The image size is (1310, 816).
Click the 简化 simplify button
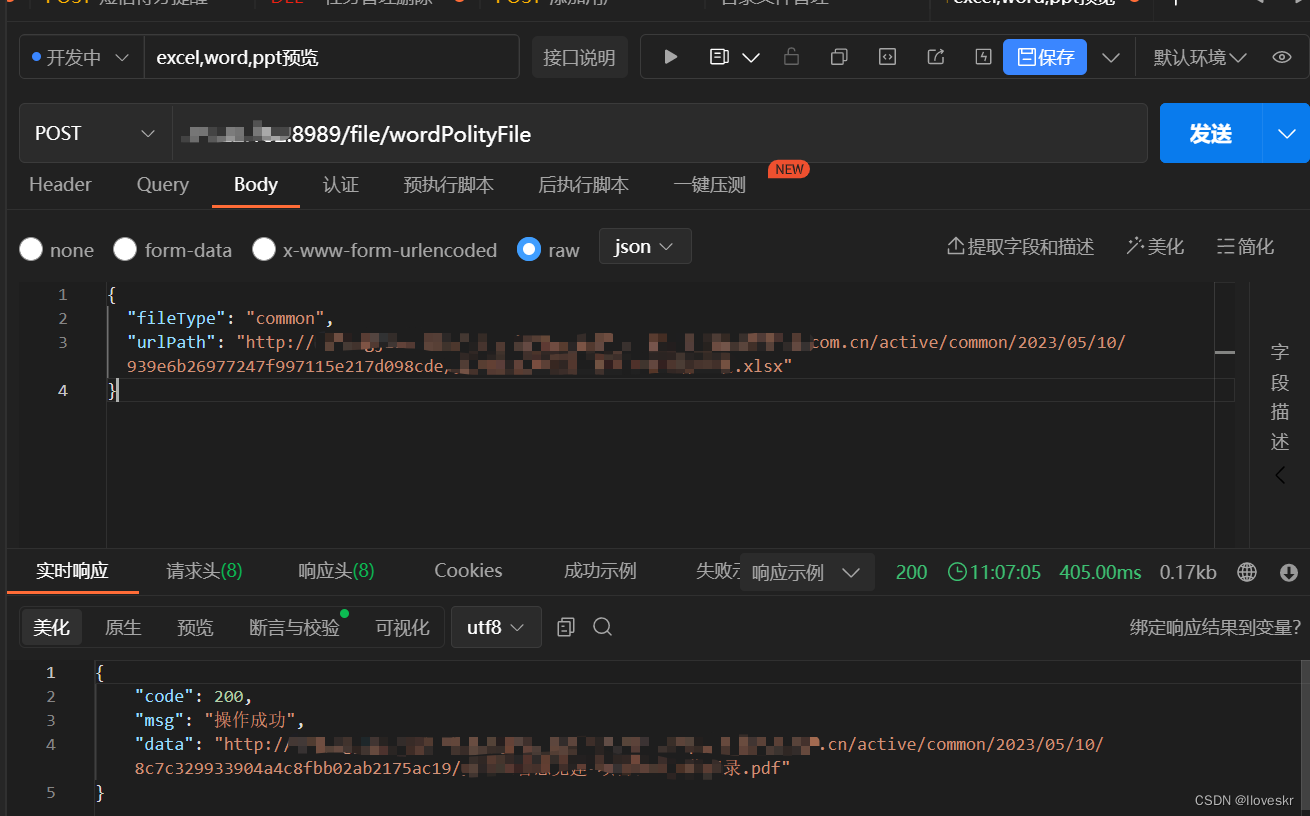1245,246
